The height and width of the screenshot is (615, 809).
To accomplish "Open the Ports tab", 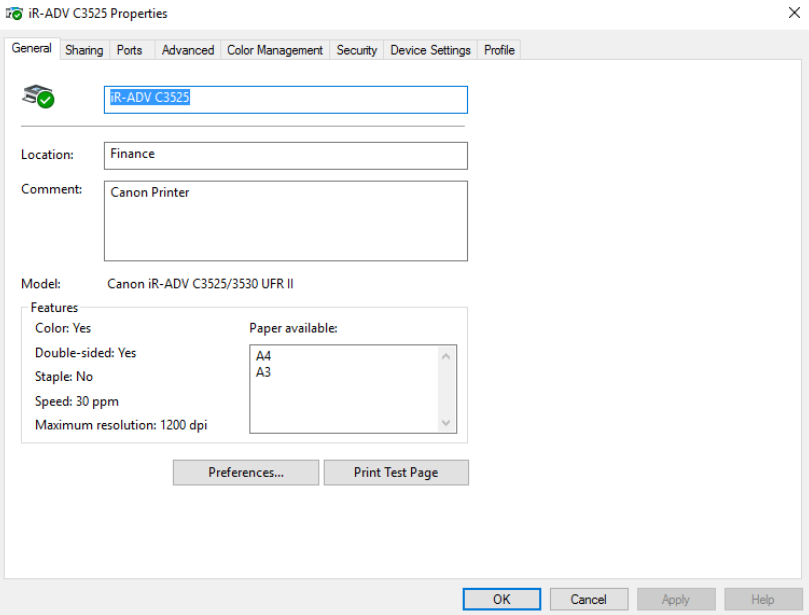I will 130,50.
